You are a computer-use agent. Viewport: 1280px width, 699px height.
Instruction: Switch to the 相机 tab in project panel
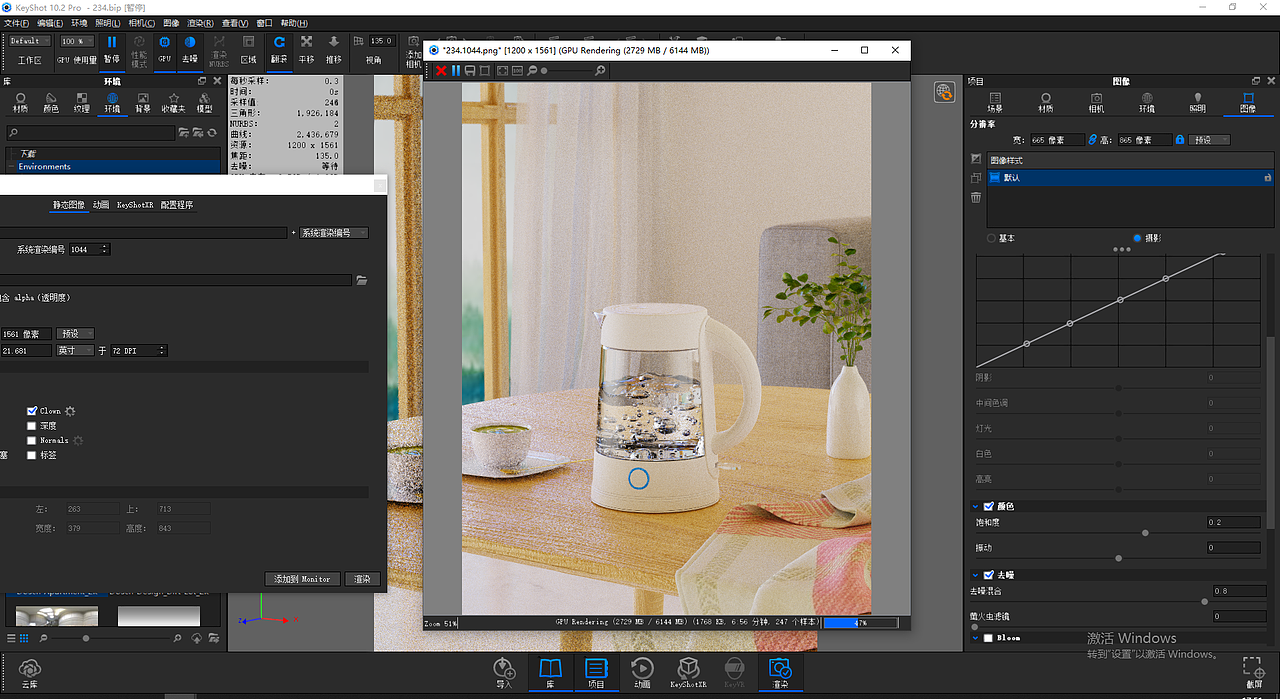click(x=1097, y=102)
